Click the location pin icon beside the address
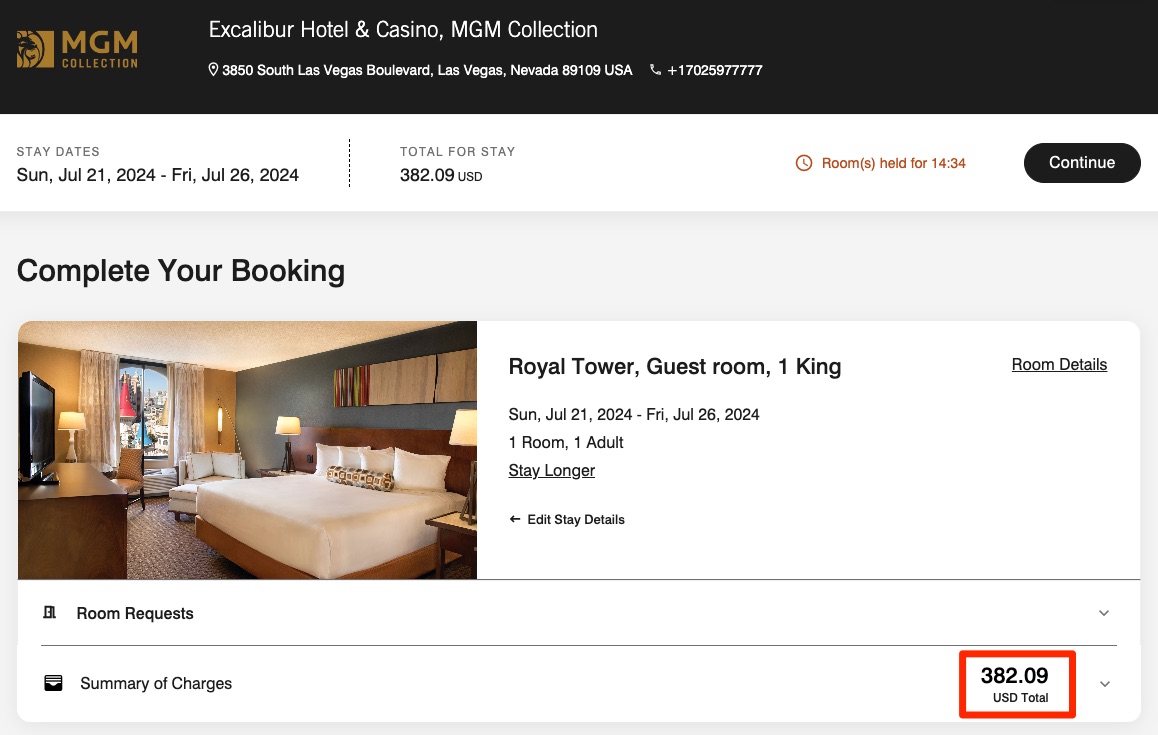Viewport: 1158px width, 735px height. point(212,70)
